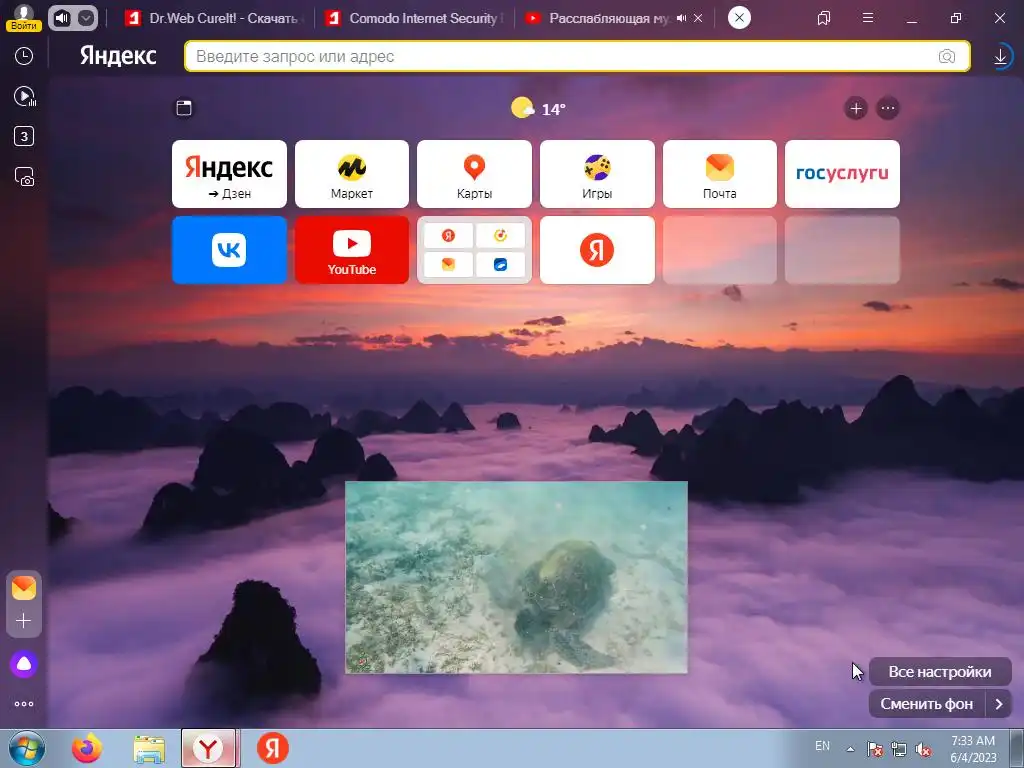Open the red Я Yandex tile
Viewport: 1024px width, 768px height.
pos(598,250)
